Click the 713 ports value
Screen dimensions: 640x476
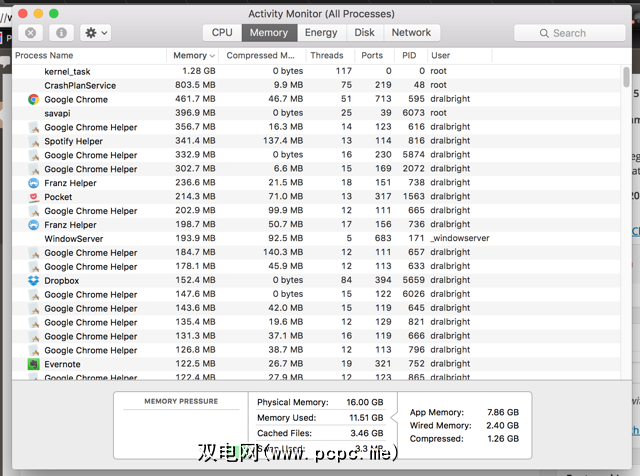pyautogui.click(x=383, y=99)
